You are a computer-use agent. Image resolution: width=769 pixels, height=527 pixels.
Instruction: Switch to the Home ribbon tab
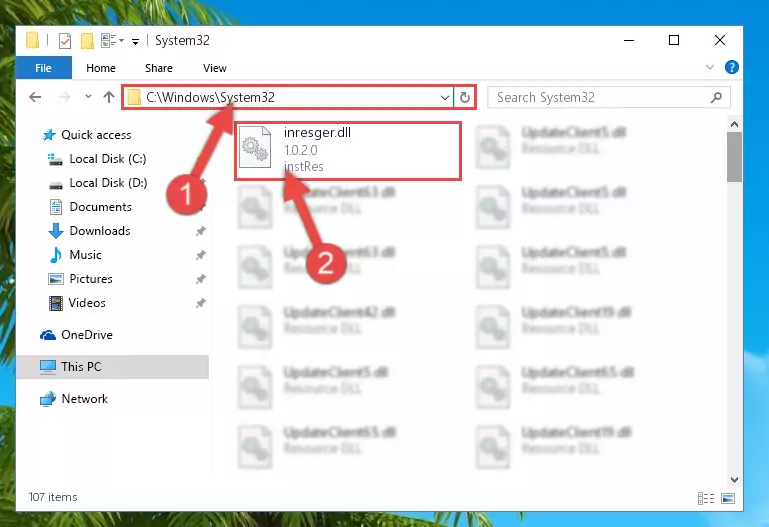(x=101, y=68)
